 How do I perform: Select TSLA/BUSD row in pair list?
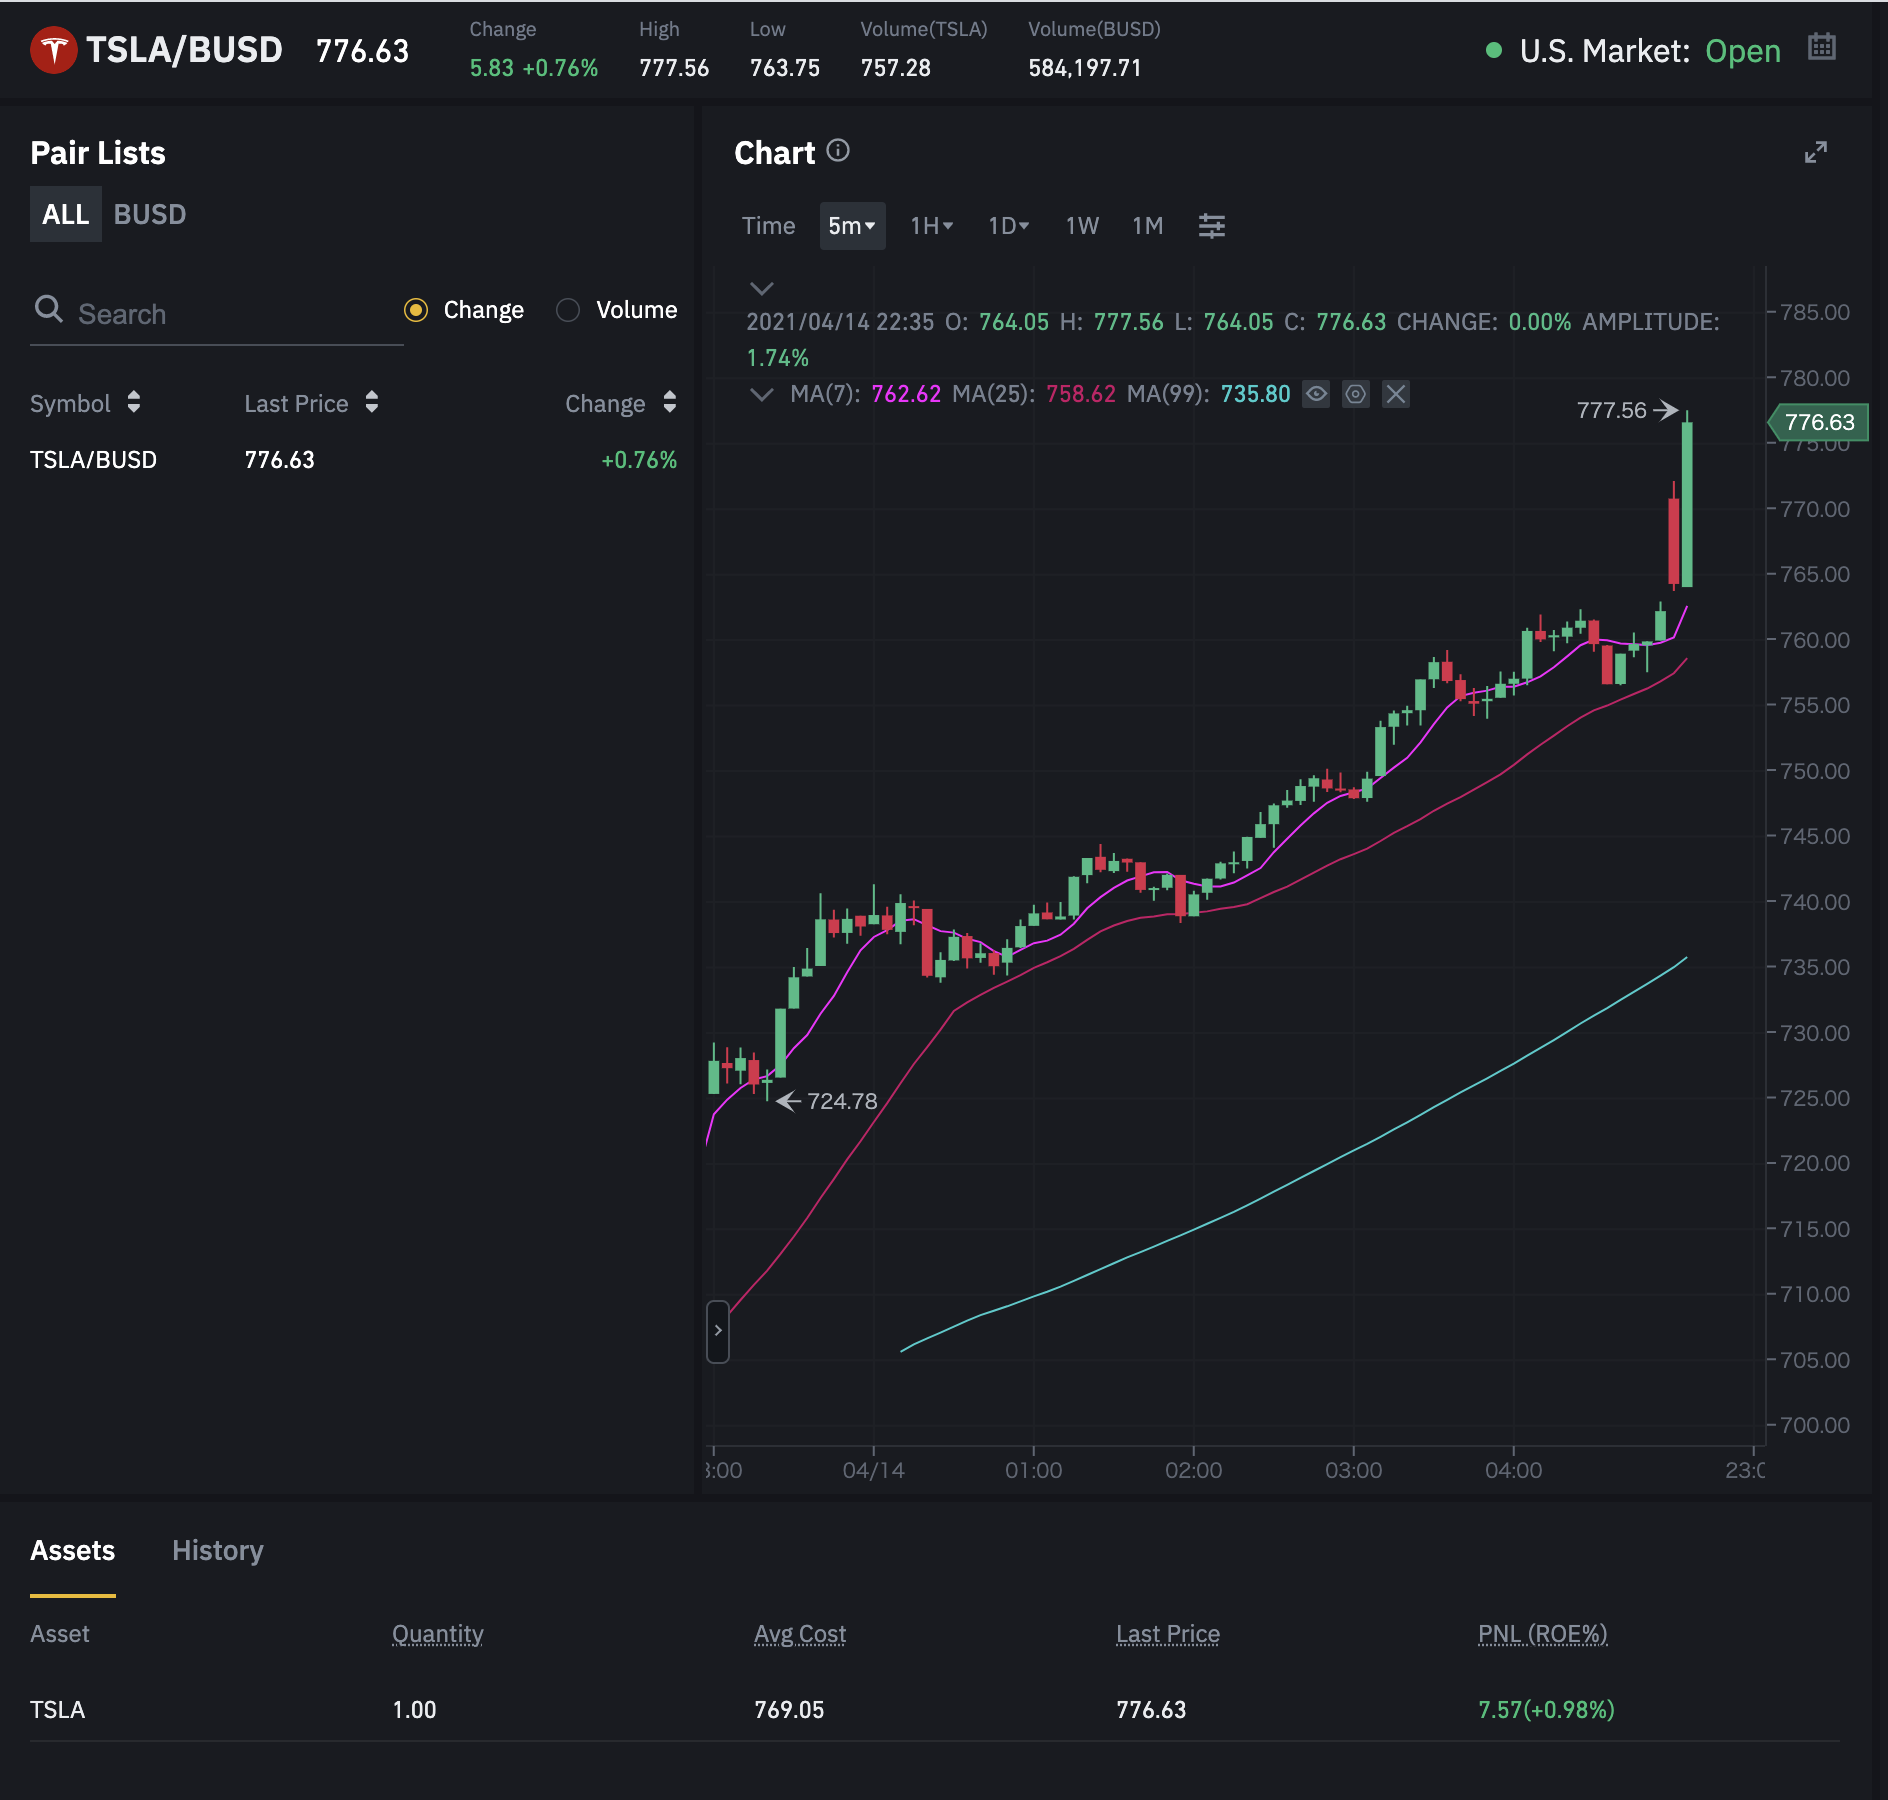tap(354, 460)
